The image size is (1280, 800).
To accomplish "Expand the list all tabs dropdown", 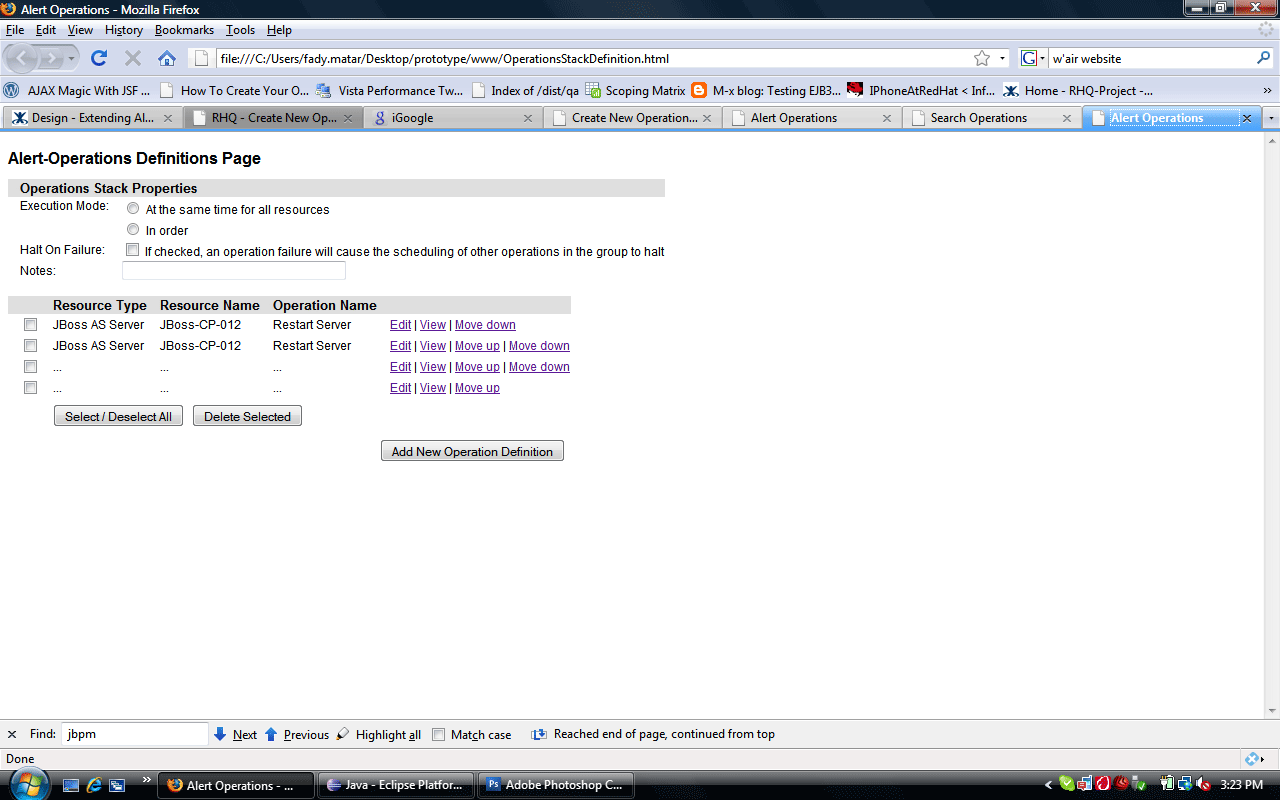I will pyautogui.click(x=1271, y=118).
